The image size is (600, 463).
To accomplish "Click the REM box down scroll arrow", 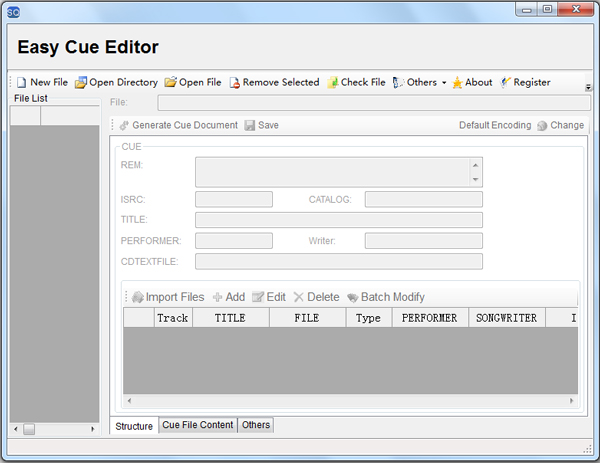I will pos(475,179).
